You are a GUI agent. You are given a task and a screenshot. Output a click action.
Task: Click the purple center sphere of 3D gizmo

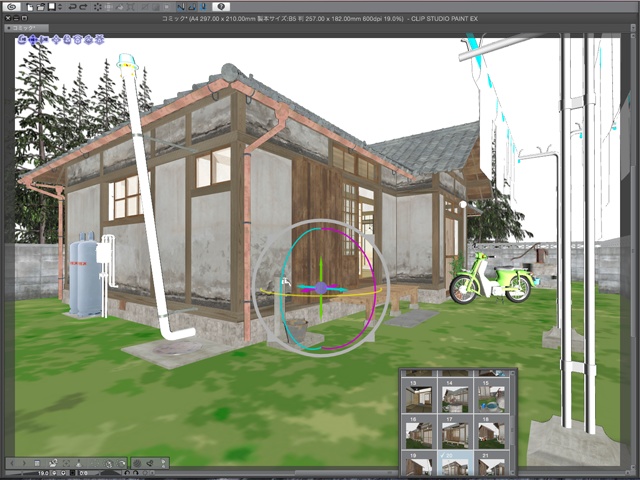click(321, 288)
